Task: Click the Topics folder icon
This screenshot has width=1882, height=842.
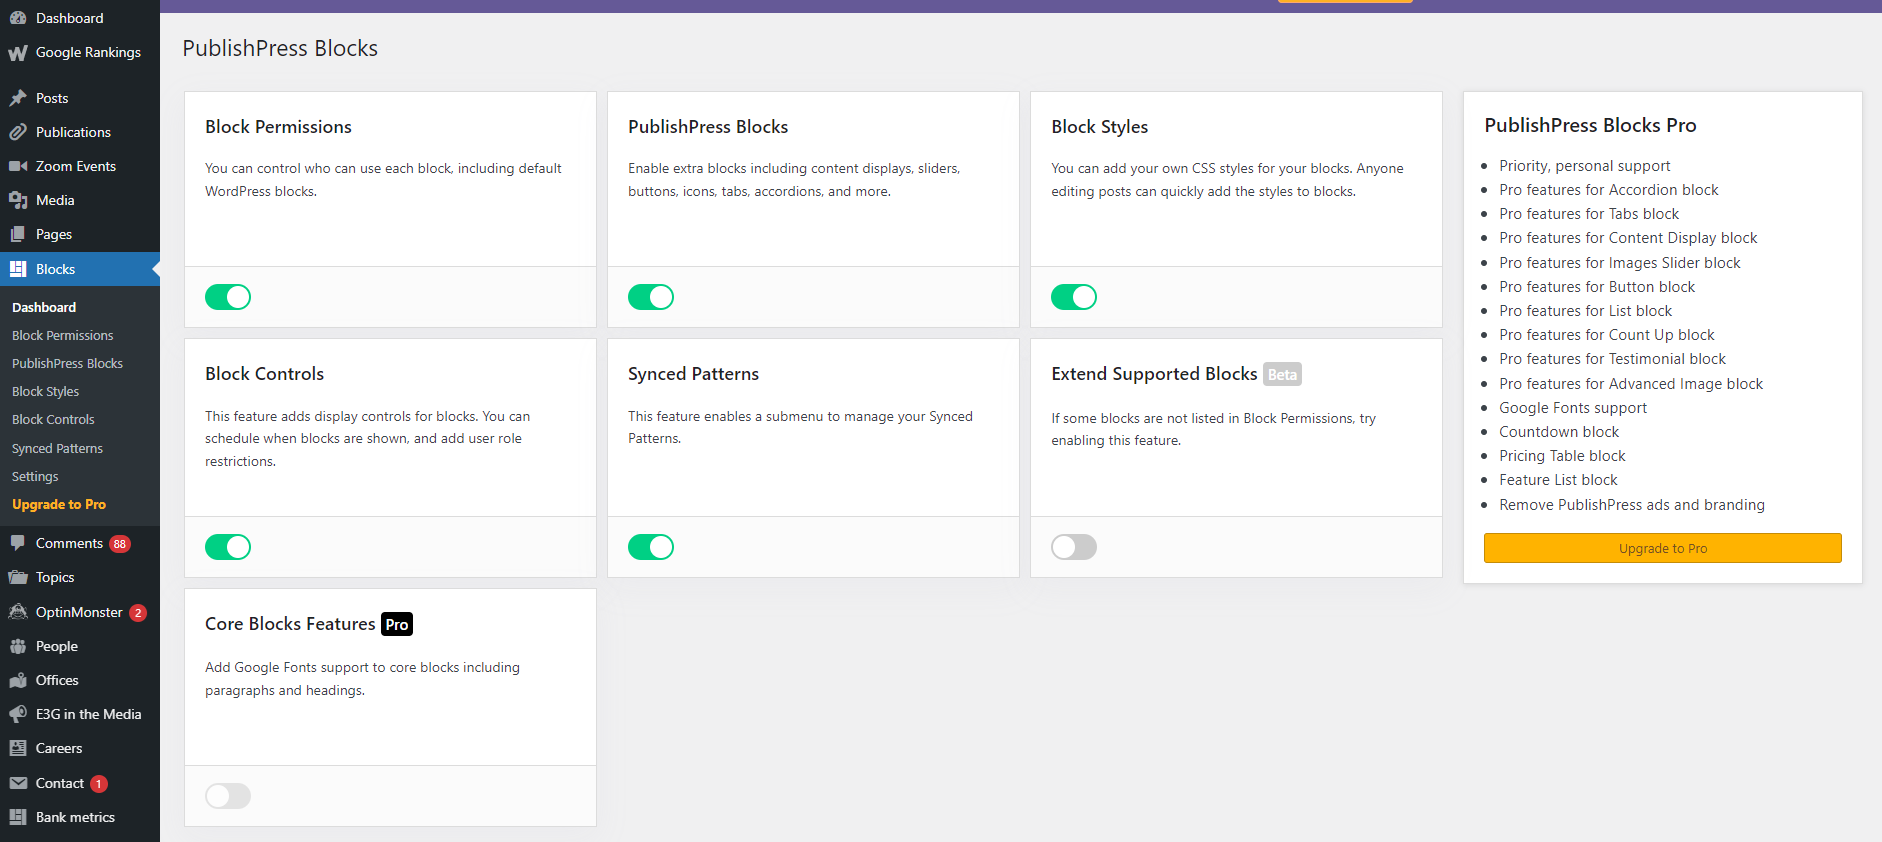Action: 18,577
